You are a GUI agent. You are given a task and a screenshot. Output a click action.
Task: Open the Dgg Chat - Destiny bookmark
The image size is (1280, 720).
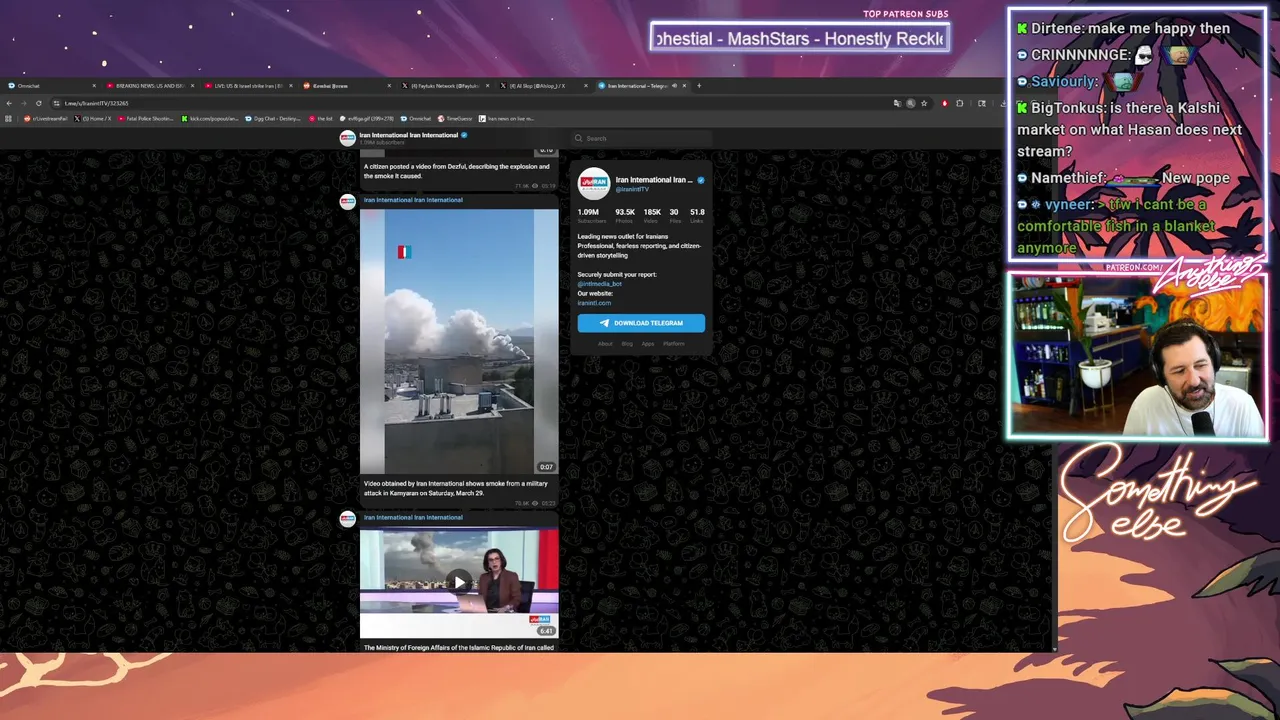[274, 118]
